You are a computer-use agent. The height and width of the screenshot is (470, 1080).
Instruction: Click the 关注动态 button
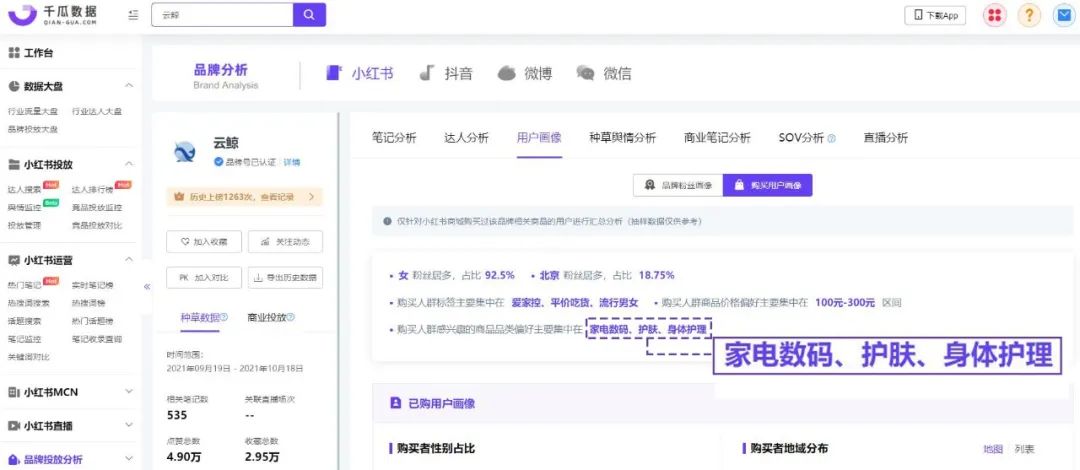pos(285,242)
